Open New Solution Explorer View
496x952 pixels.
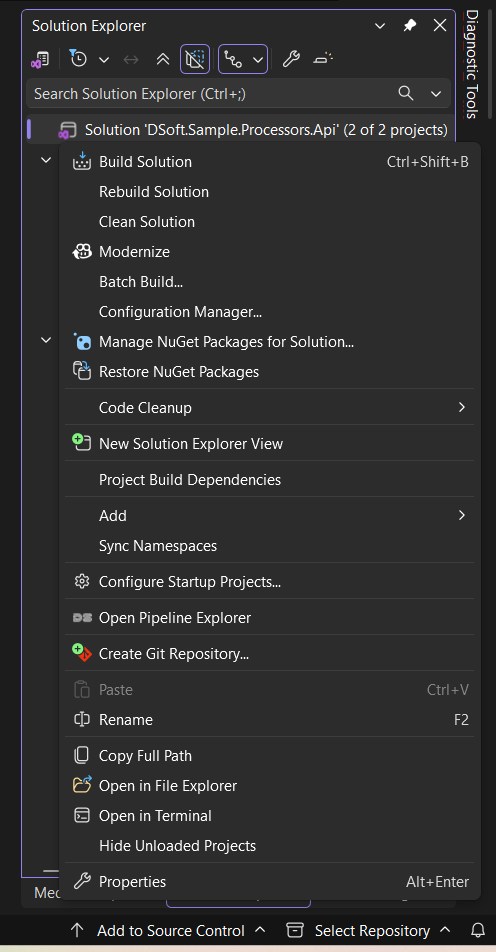pos(270,444)
